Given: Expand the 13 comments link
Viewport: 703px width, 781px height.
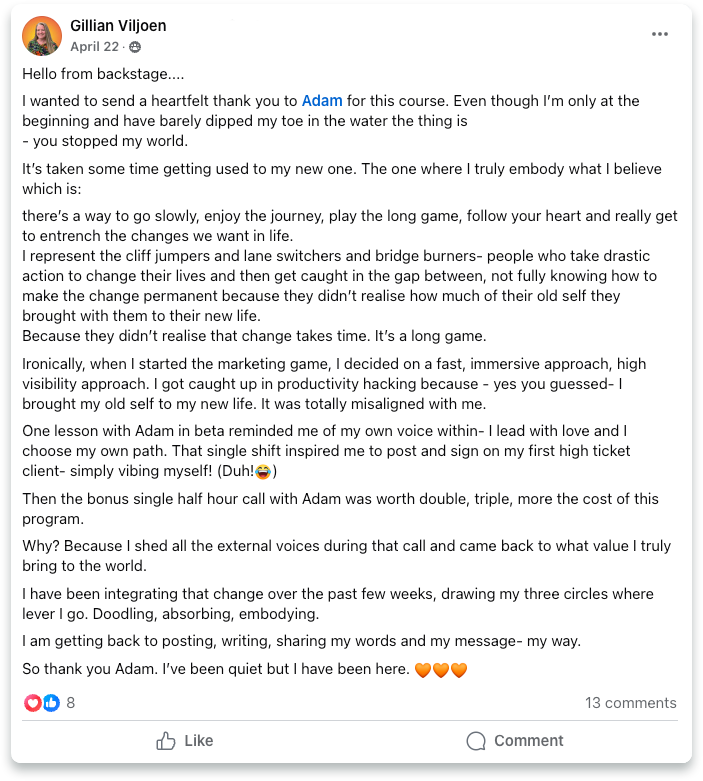Looking at the screenshot, I should (630, 703).
